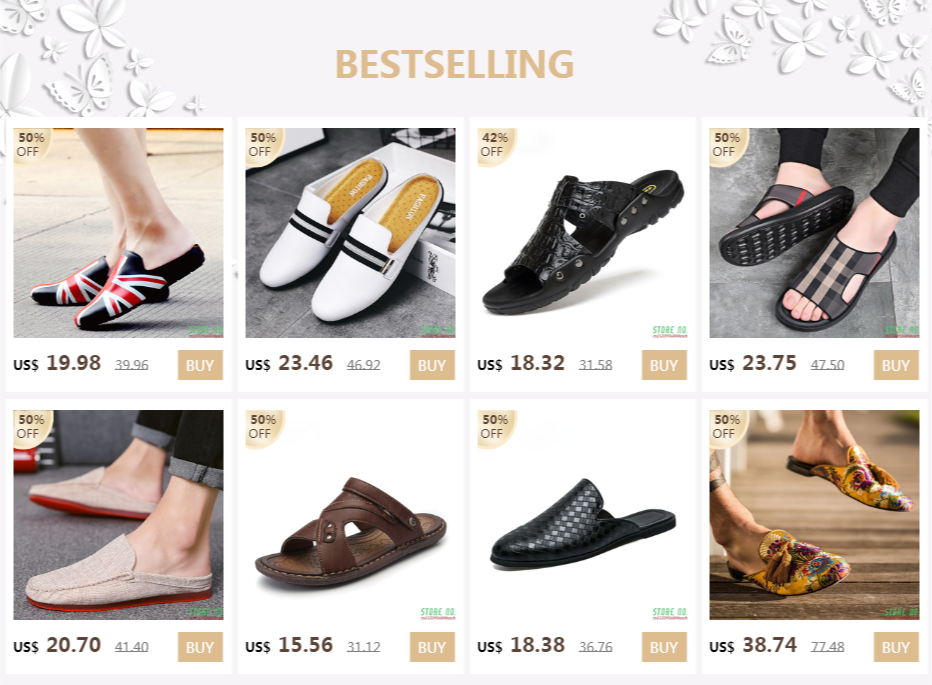Viewport: 932px width, 685px height.
Task: Click the BESTSELLING section heading
Action: [455, 64]
